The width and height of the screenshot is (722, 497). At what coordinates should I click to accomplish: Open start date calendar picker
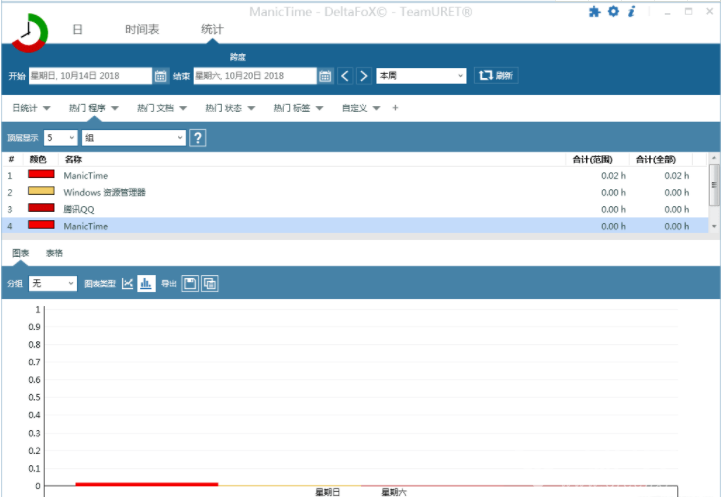point(160,76)
